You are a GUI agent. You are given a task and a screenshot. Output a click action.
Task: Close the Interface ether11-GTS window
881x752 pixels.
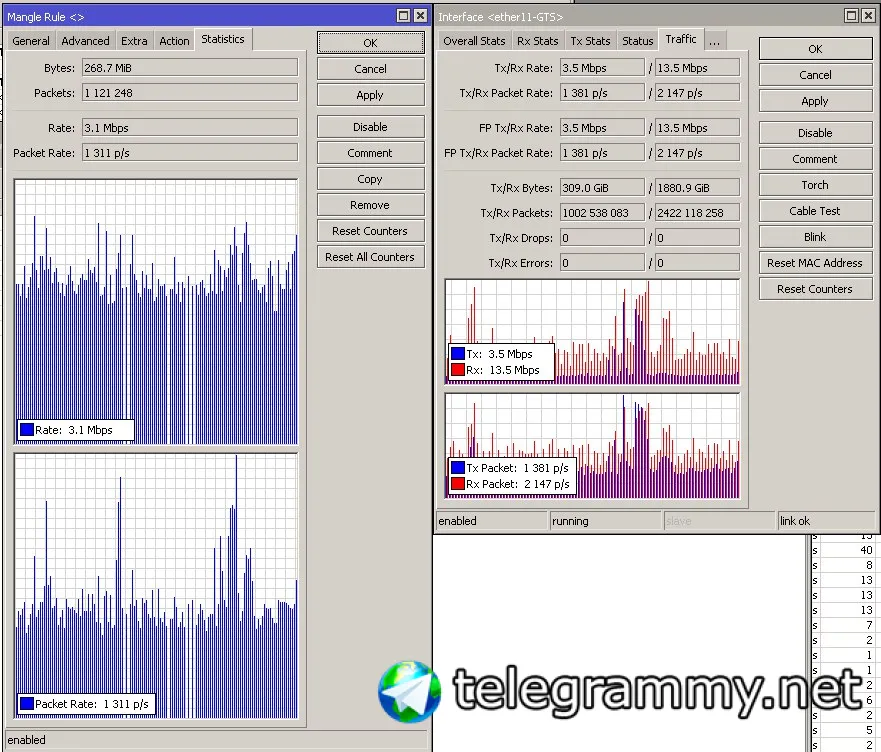[x=869, y=16]
